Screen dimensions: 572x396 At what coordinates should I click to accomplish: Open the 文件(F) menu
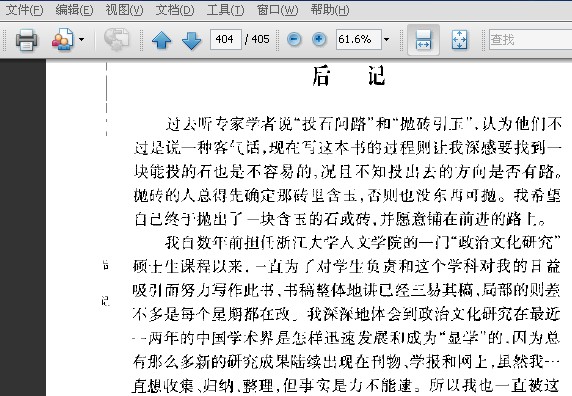click(24, 10)
